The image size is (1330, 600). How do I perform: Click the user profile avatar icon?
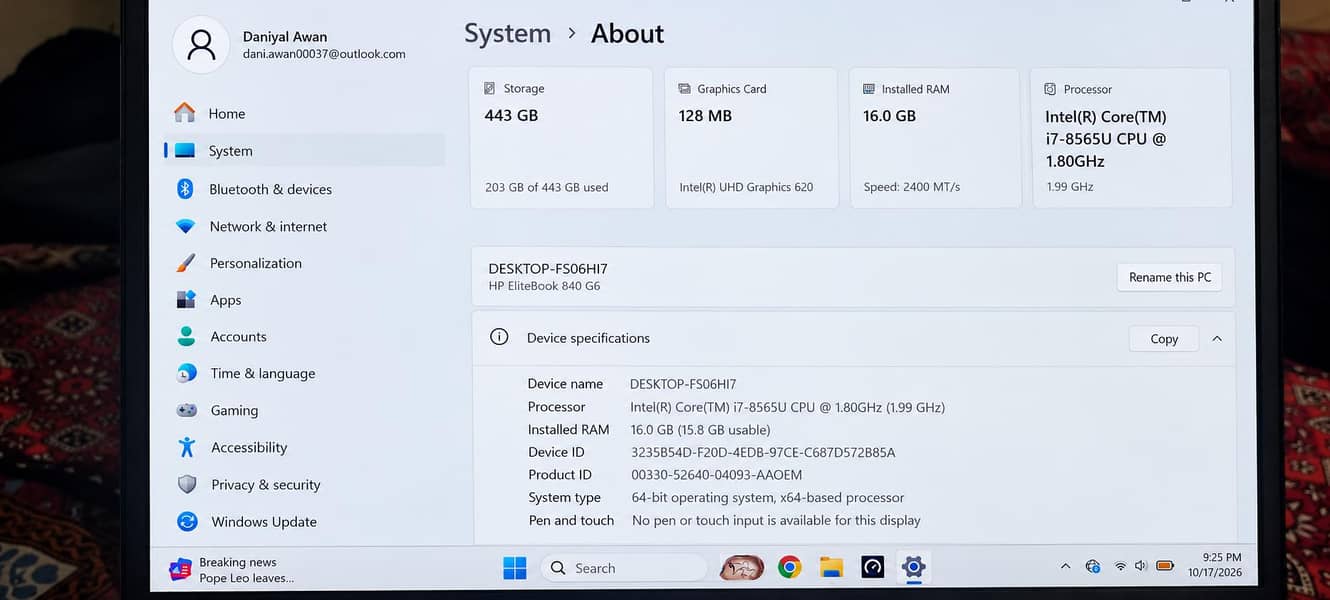pyautogui.click(x=201, y=45)
